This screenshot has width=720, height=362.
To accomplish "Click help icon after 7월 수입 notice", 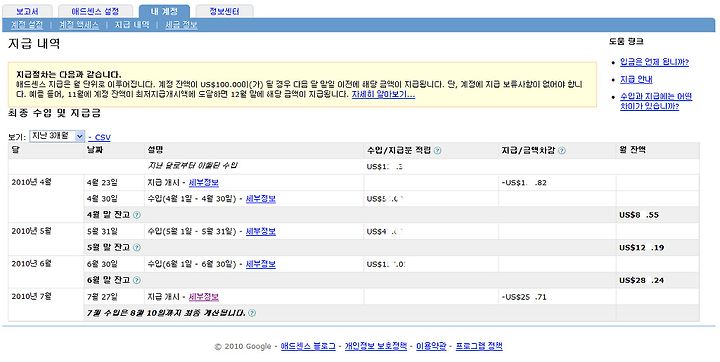I will click(x=252, y=313).
